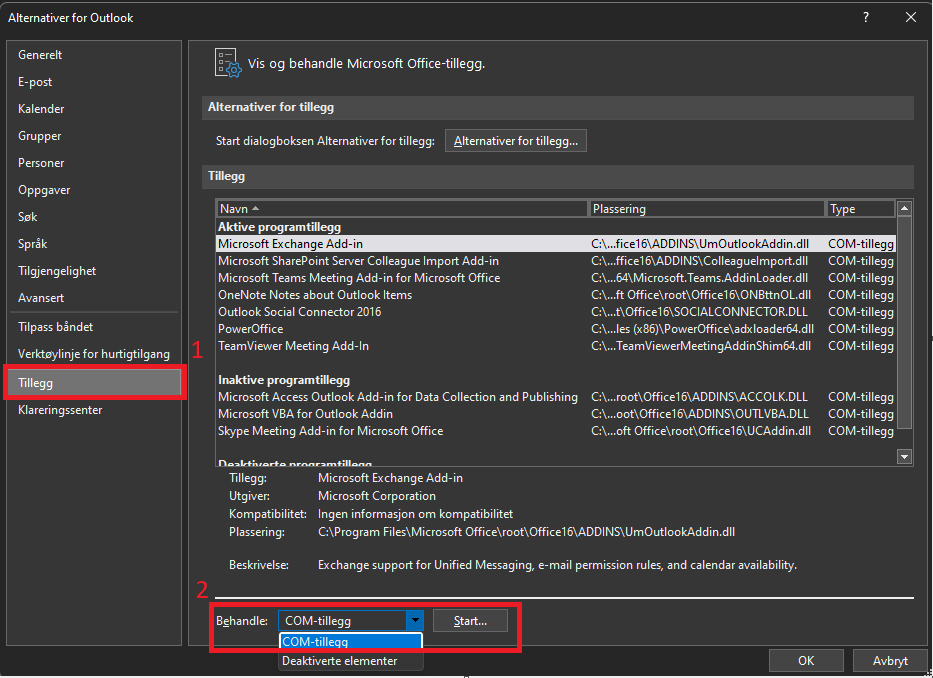Click the add-in list scroll down arrow
Image resolution: width=933 pixels, height=678 pixels.
click(x=904, y=457)
